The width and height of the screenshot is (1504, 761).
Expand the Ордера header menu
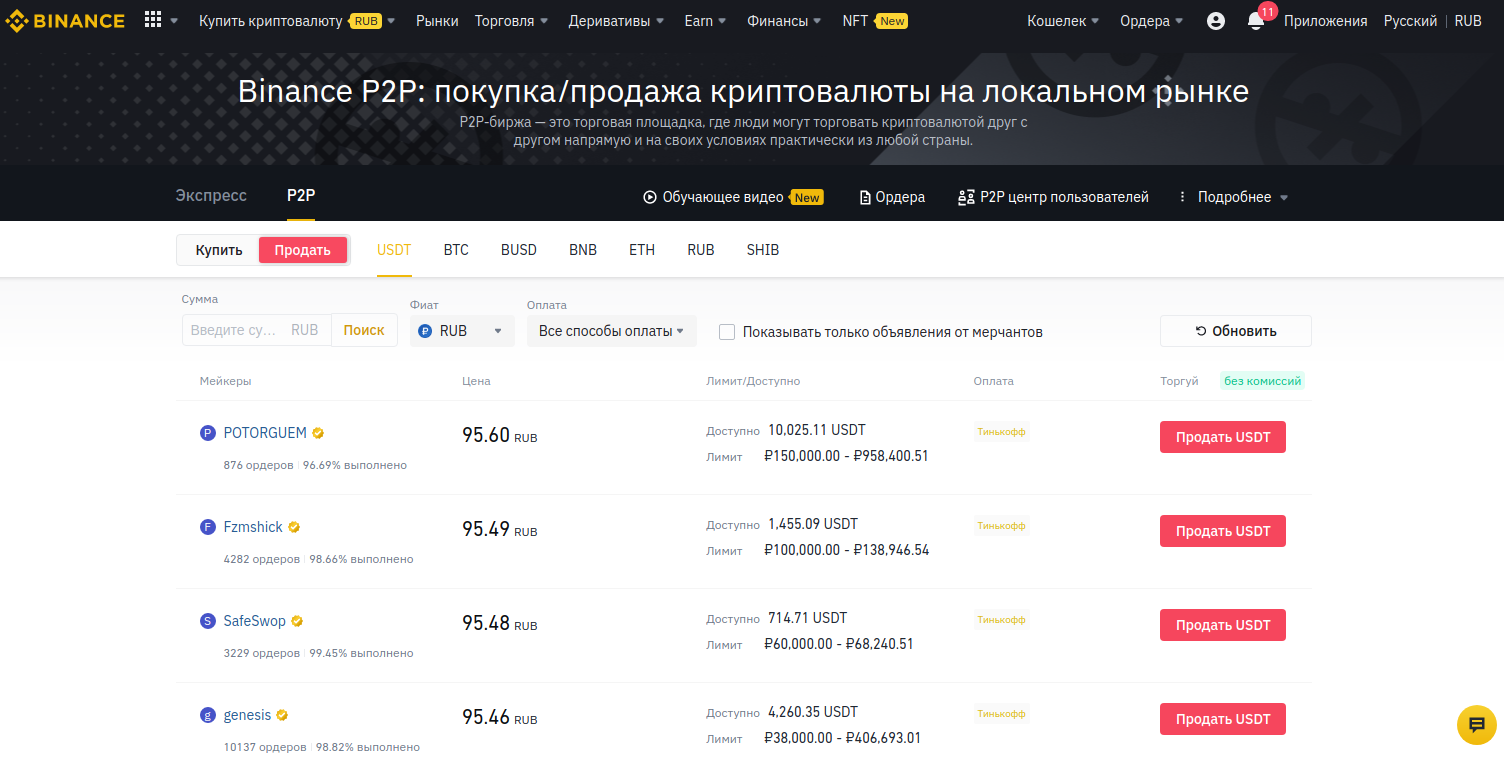click(x=1151, y=21)
